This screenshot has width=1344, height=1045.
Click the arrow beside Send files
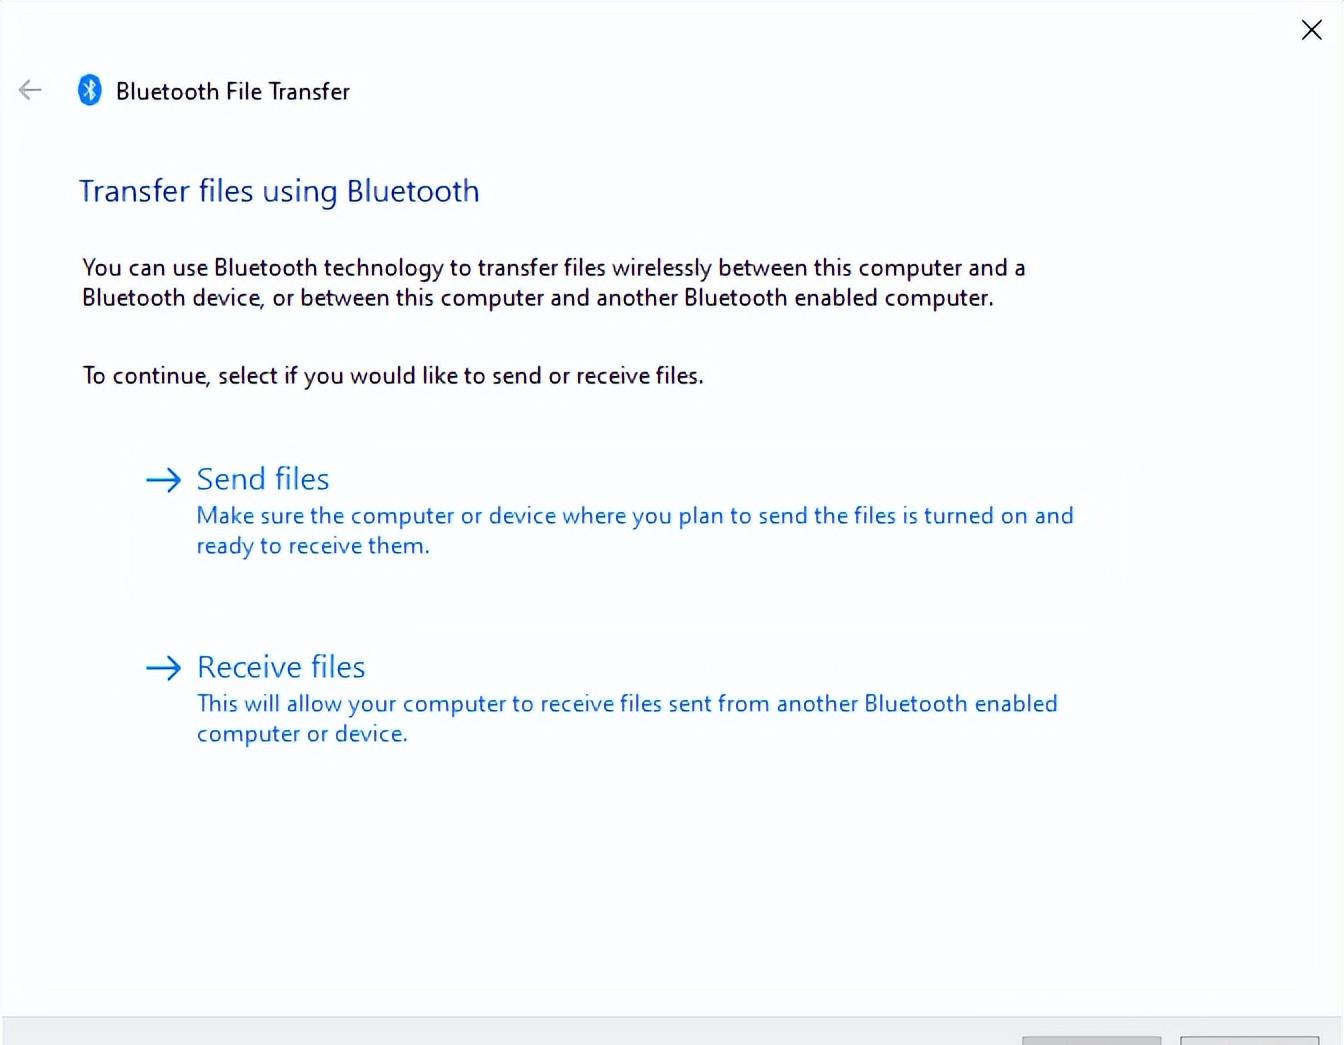(163, 480)
